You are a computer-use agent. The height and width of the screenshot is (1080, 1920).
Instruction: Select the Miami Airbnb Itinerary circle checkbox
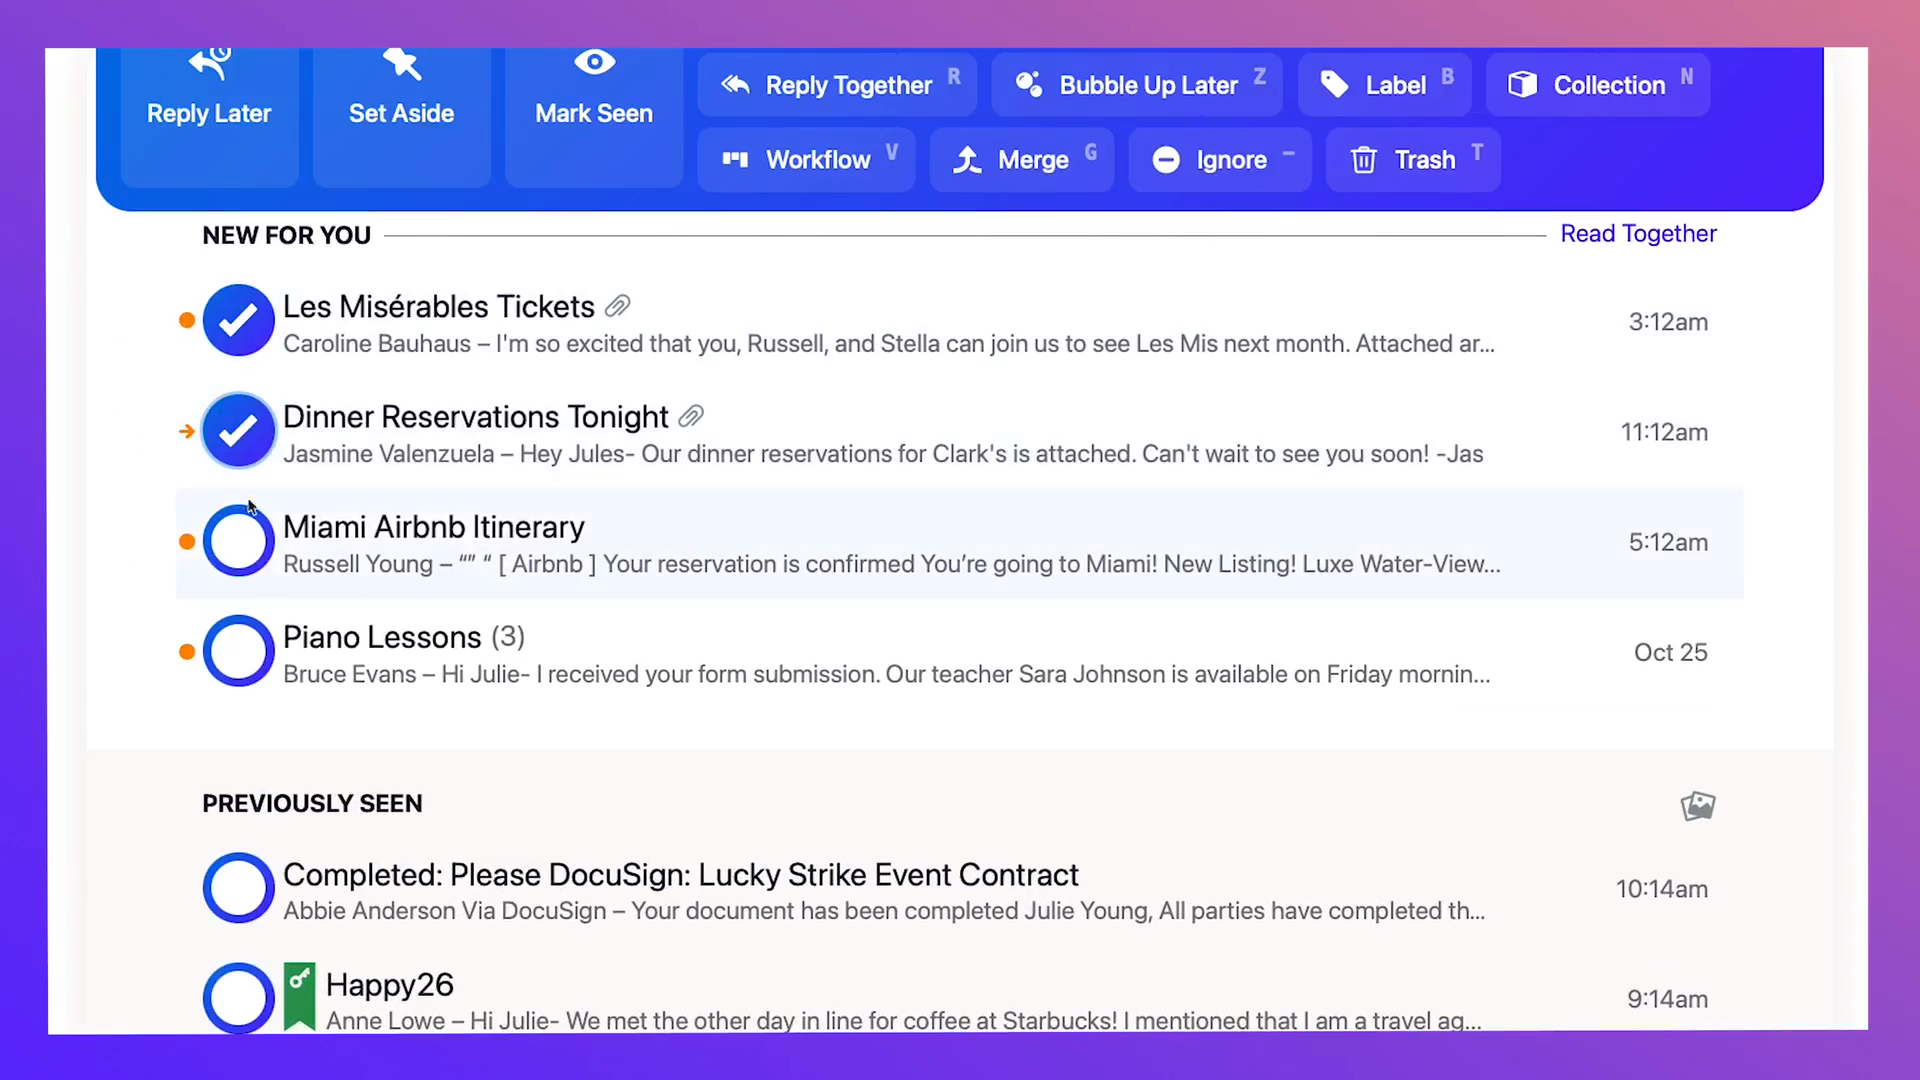coord(239,541)
